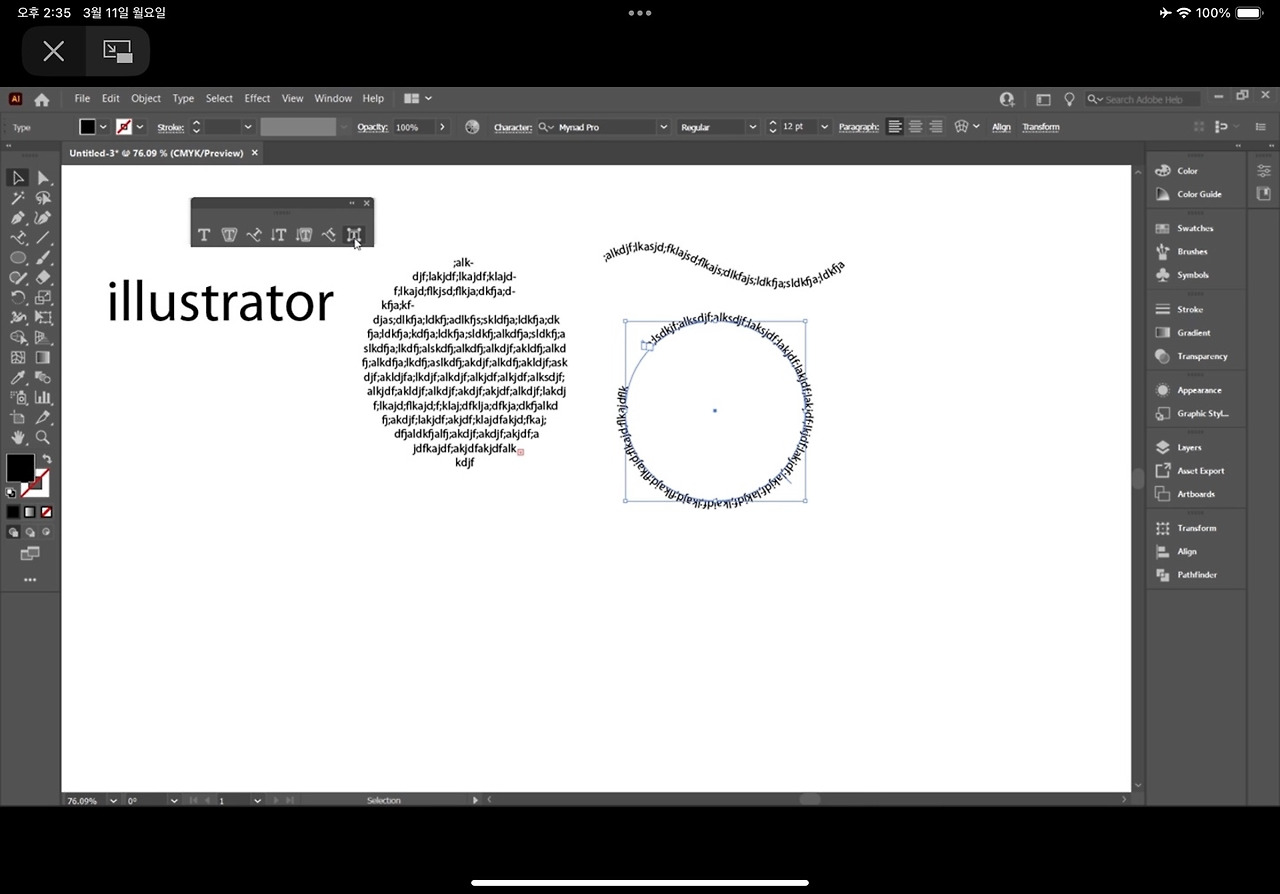Switch to Untitled-3 document tab
Screen dimensions: 1280x894
click(156, 153)
